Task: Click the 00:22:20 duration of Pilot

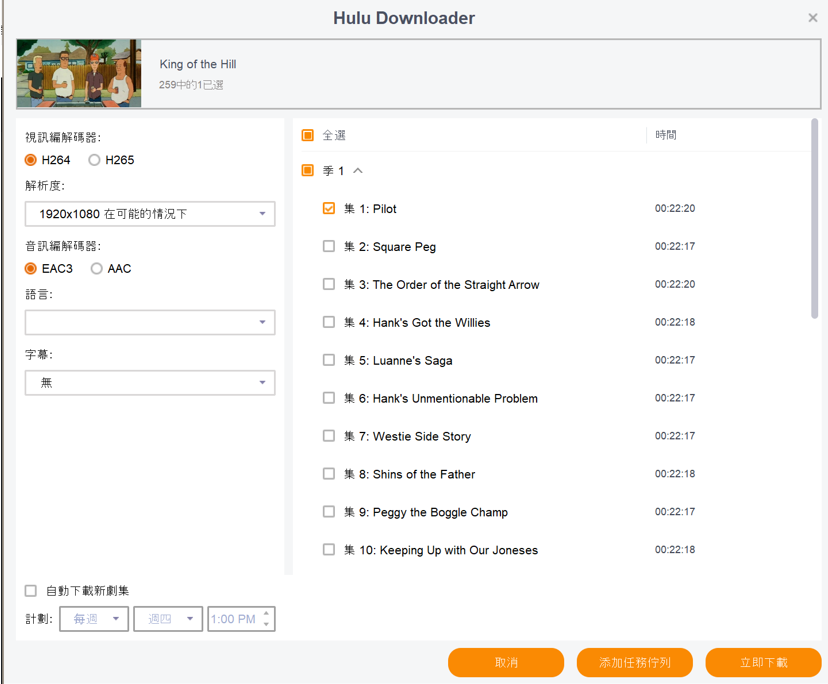Action: click(675, 208)
